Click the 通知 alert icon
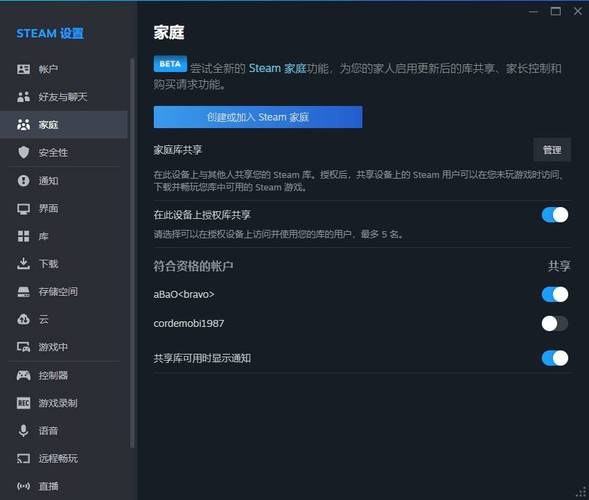 click(23, 181)
